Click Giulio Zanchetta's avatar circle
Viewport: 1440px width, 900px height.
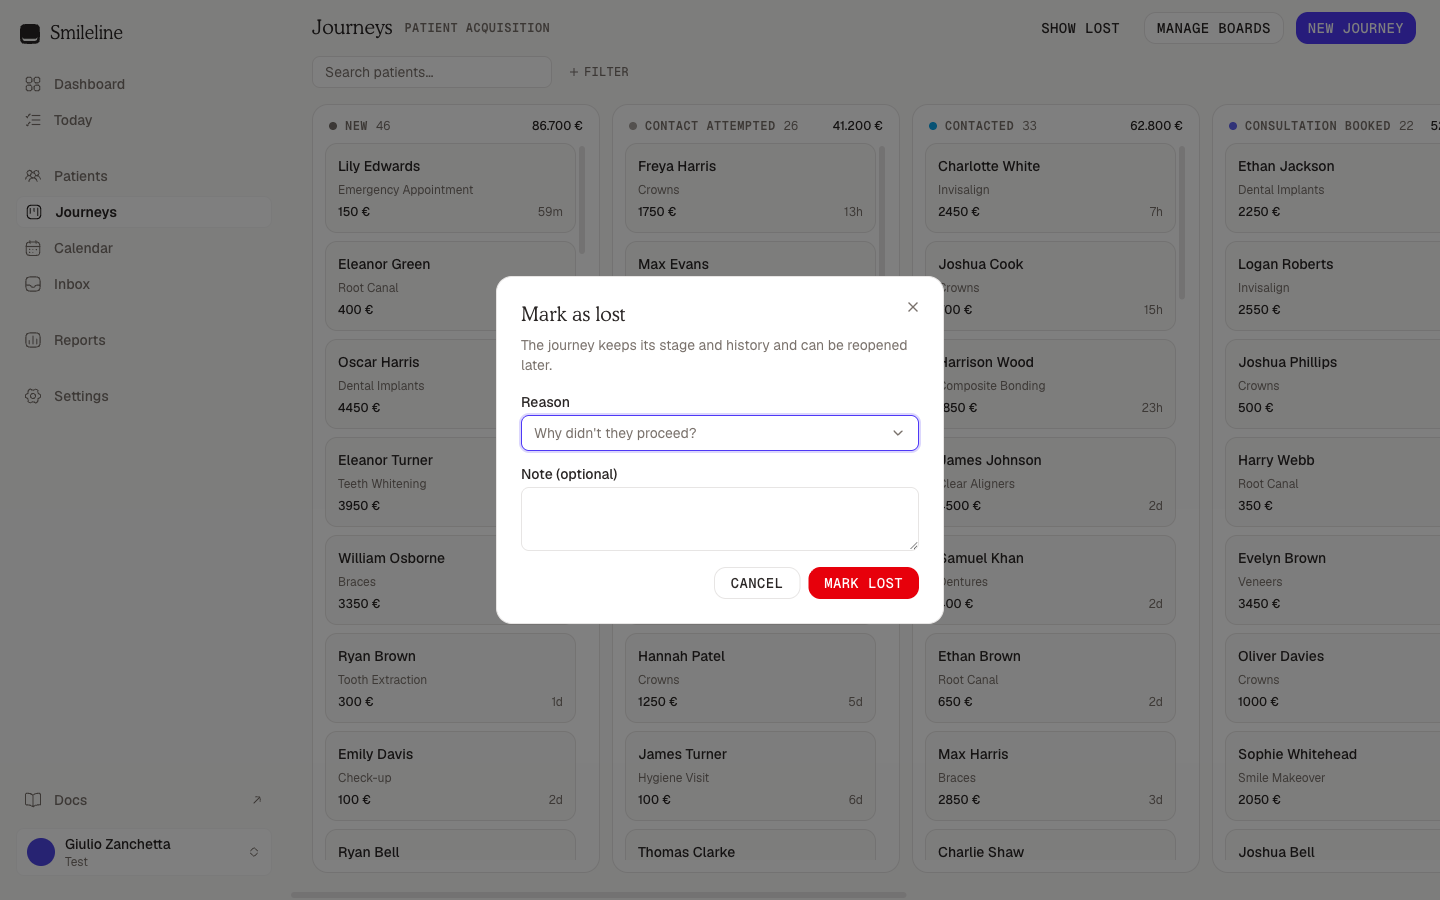pos(41,852)
